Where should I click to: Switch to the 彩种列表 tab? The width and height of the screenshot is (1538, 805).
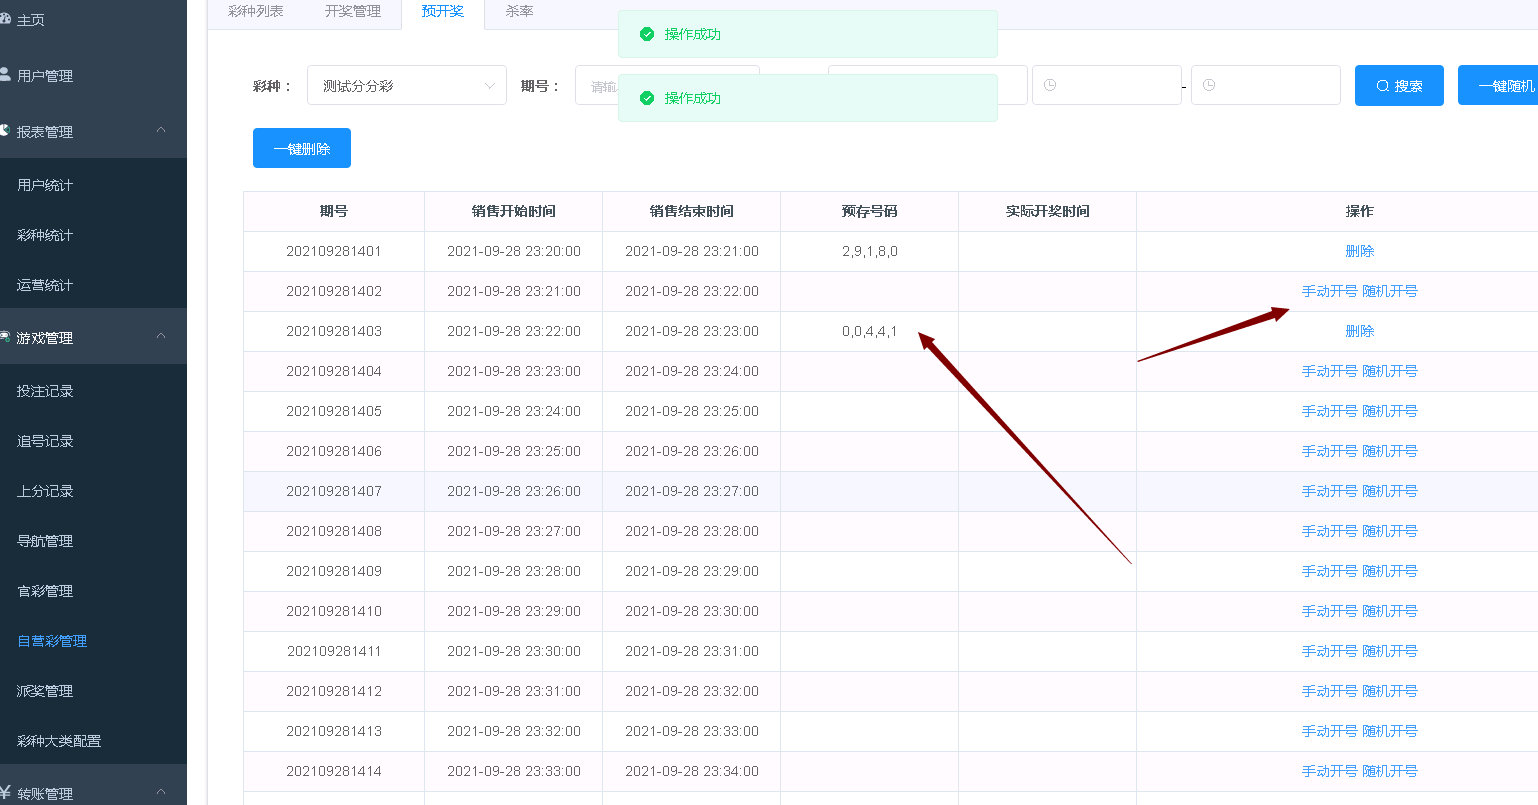coord(255,12)
